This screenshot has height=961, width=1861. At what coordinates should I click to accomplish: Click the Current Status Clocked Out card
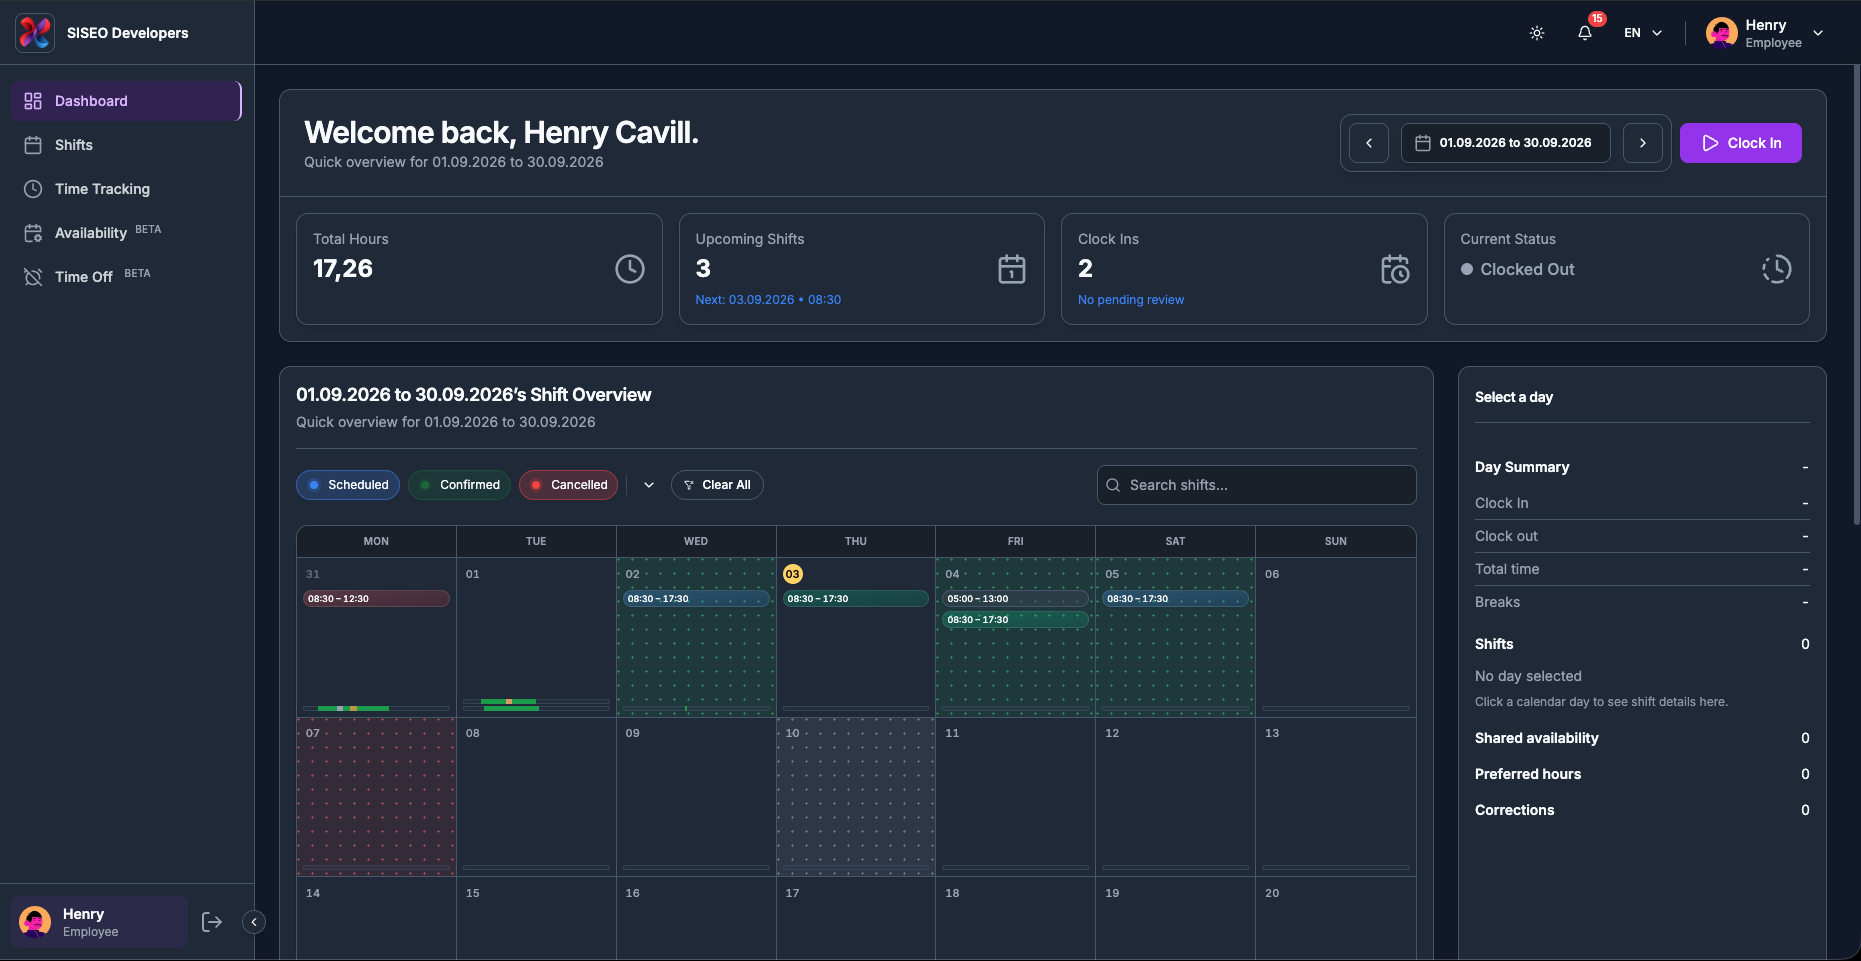pos(1627,269)
